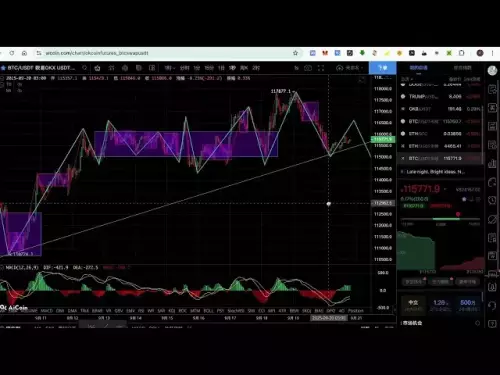The width and height of the screenshot is (500, 375).
Task: Toggle favorite star beside the 115771.9 price
Action: click(x=464, y=199)
